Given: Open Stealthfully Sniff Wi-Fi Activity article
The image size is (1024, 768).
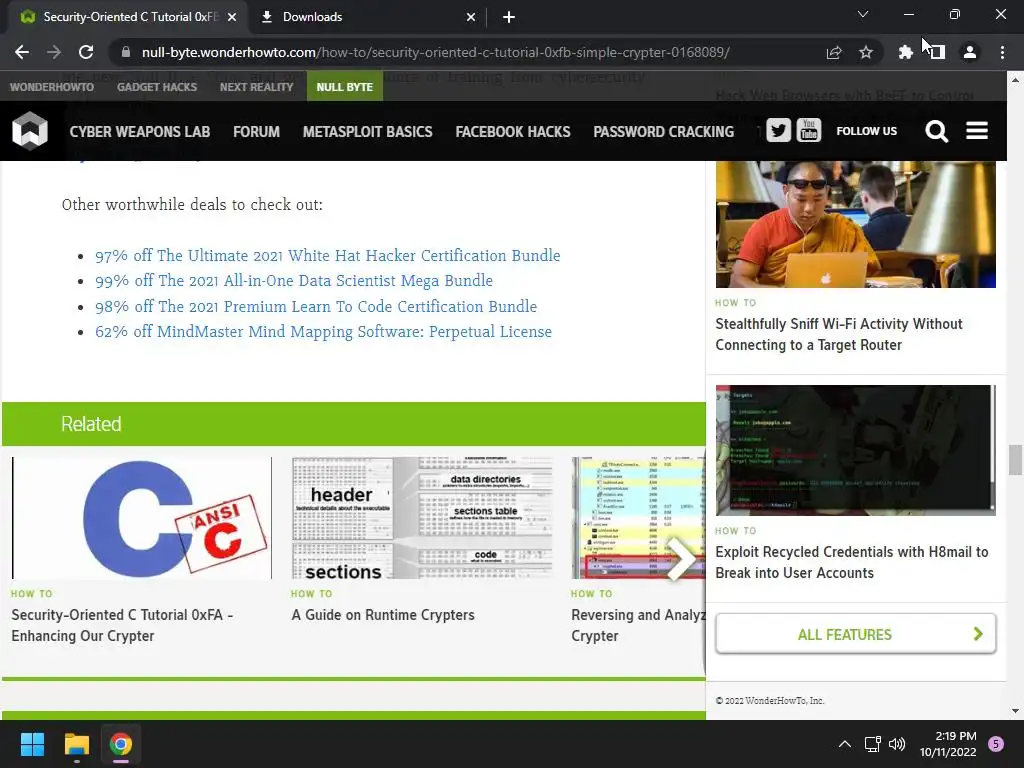Looking at the screenshot, I should click(x=839, y=334).
